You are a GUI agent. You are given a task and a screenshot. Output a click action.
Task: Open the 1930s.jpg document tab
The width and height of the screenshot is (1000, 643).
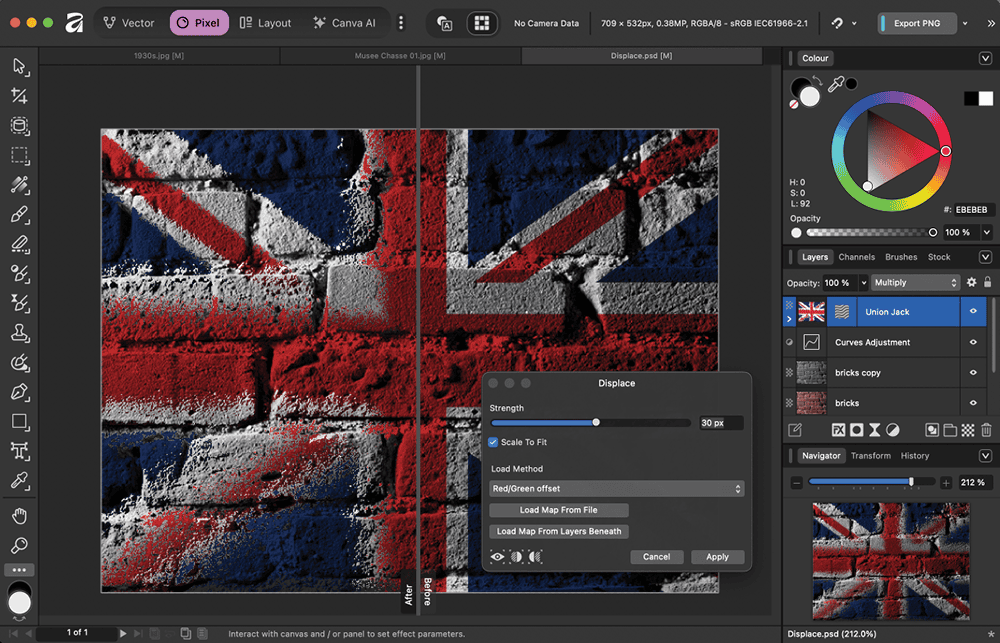click(159, 56)
